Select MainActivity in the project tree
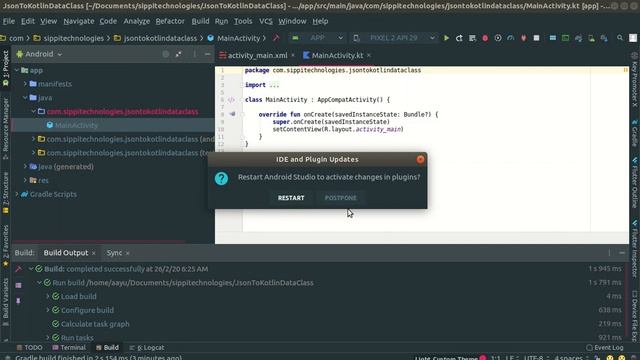This screenshot has width=640, height=360. (76, 125)
